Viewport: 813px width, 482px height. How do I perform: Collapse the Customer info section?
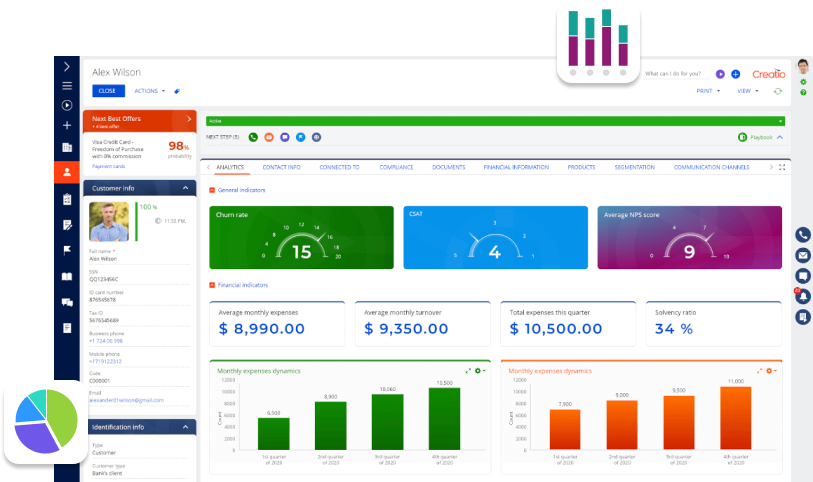(185, 188)
